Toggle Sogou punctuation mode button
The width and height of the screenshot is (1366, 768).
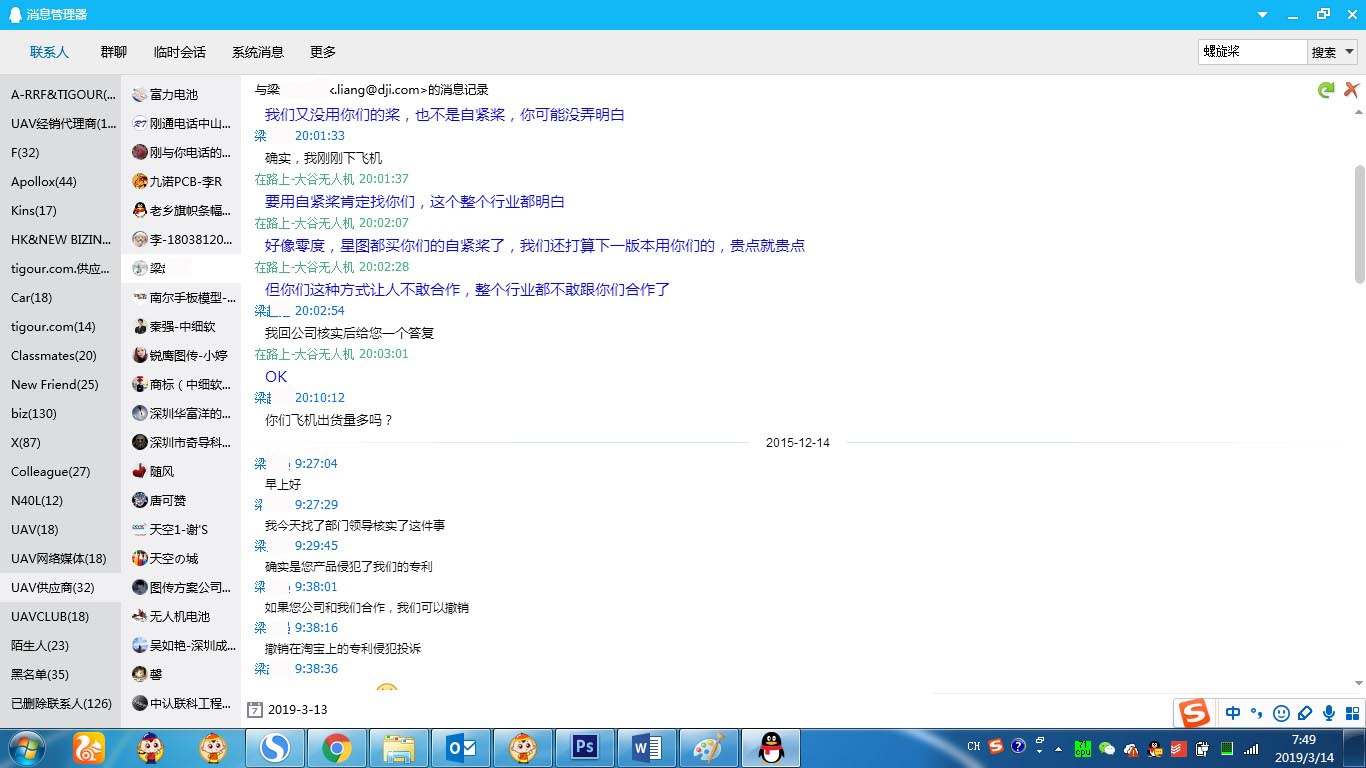(1257, 713)
